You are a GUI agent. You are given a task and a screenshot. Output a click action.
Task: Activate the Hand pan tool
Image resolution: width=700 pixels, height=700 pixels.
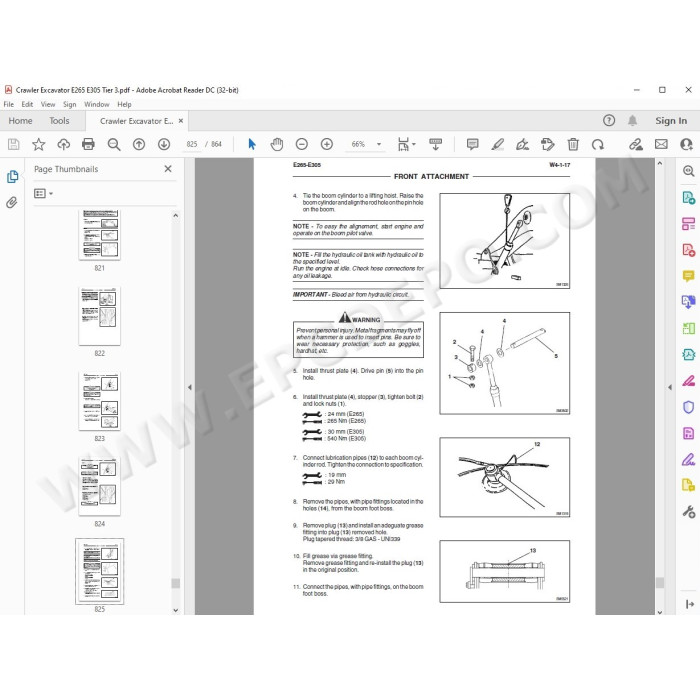pyautogui.click(x=277, y=144)
